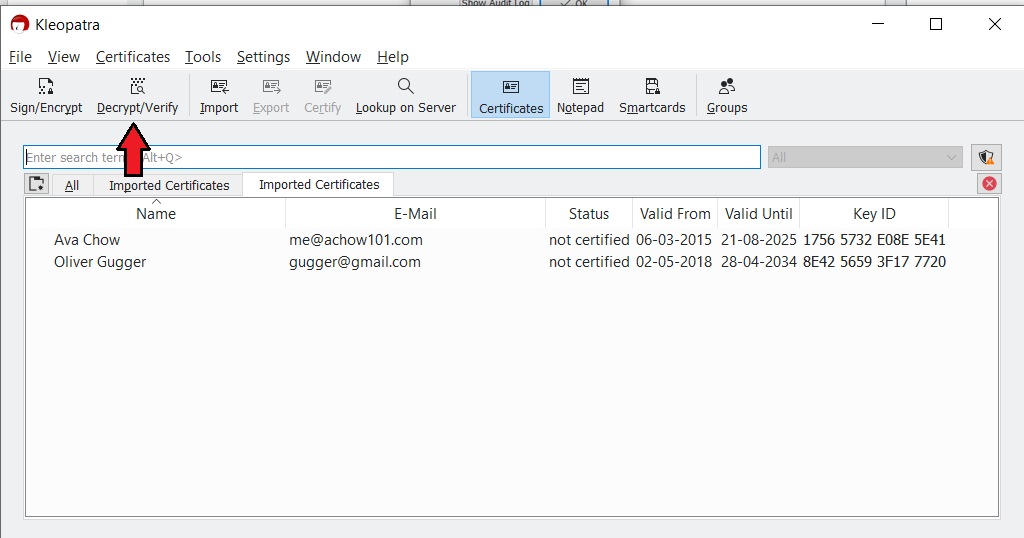The image size is (1024, 538).
Task: Click email gugger@gmail.com
Action: 355,262
